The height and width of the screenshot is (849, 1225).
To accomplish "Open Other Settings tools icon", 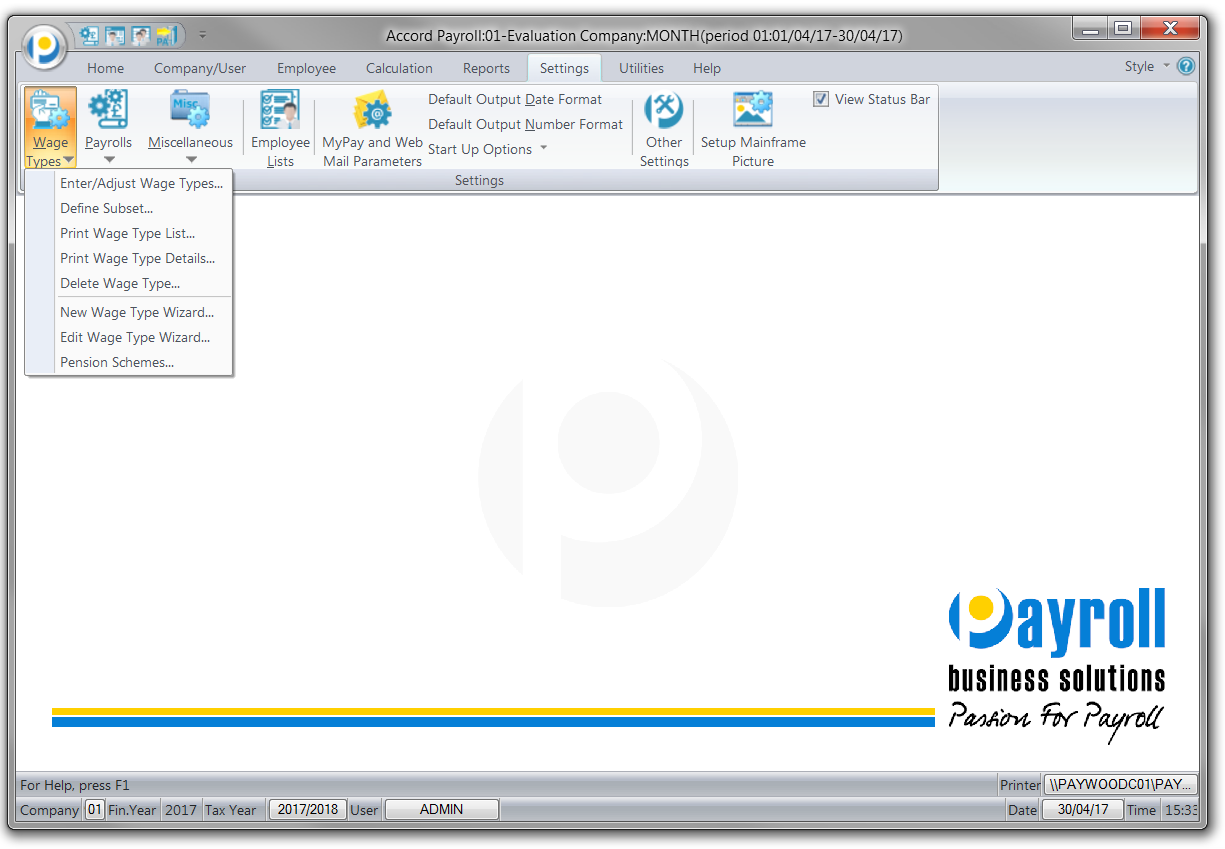I will (664, 110).
